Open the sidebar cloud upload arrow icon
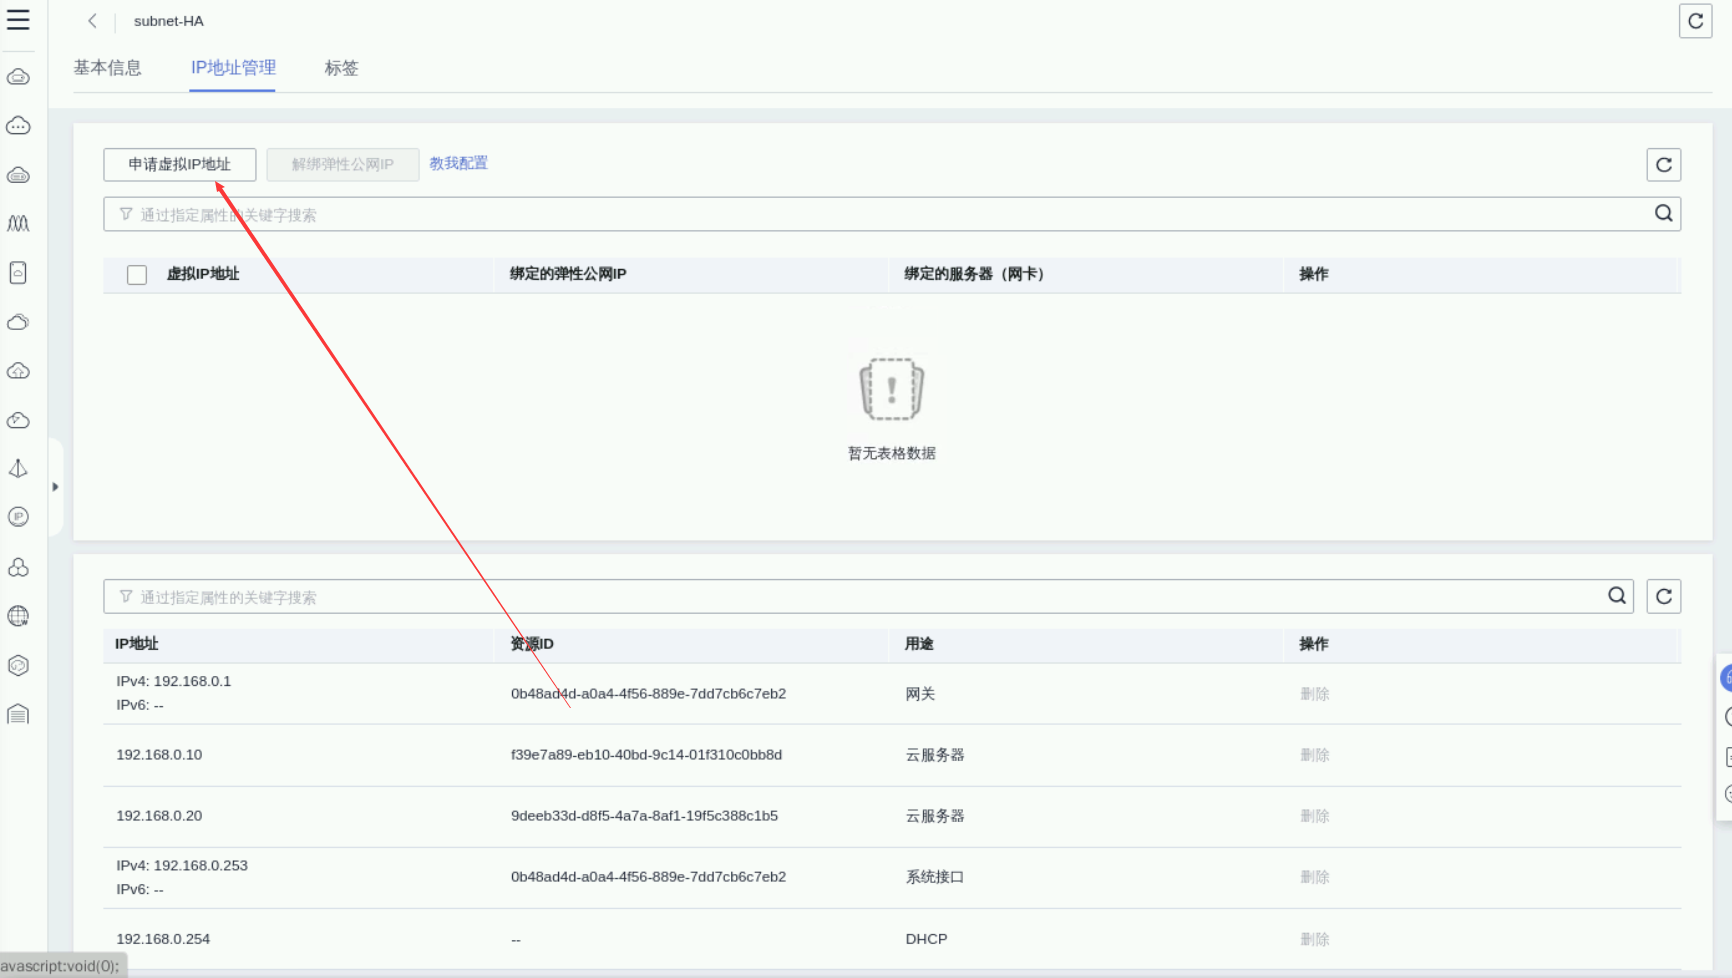Screen dimensions: 1732x978 pos(18,371)
